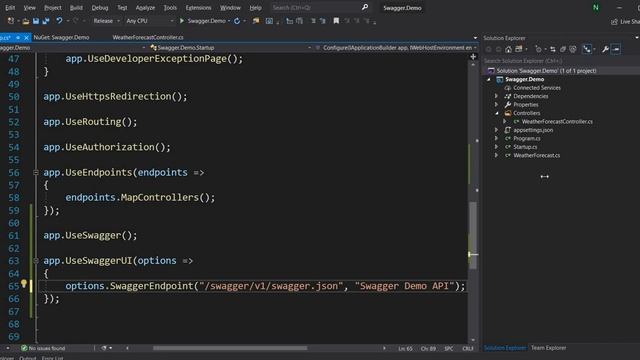Screen dimensions: 640x360
Task: Open the Analyze menu
Action: pos(145,8)
